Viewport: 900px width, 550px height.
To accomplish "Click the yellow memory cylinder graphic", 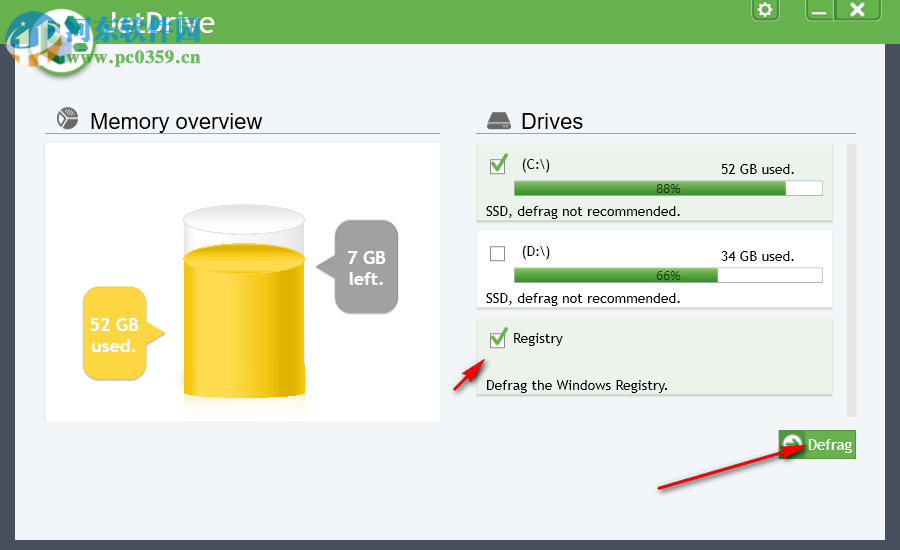I will click(x=244, y=301).
